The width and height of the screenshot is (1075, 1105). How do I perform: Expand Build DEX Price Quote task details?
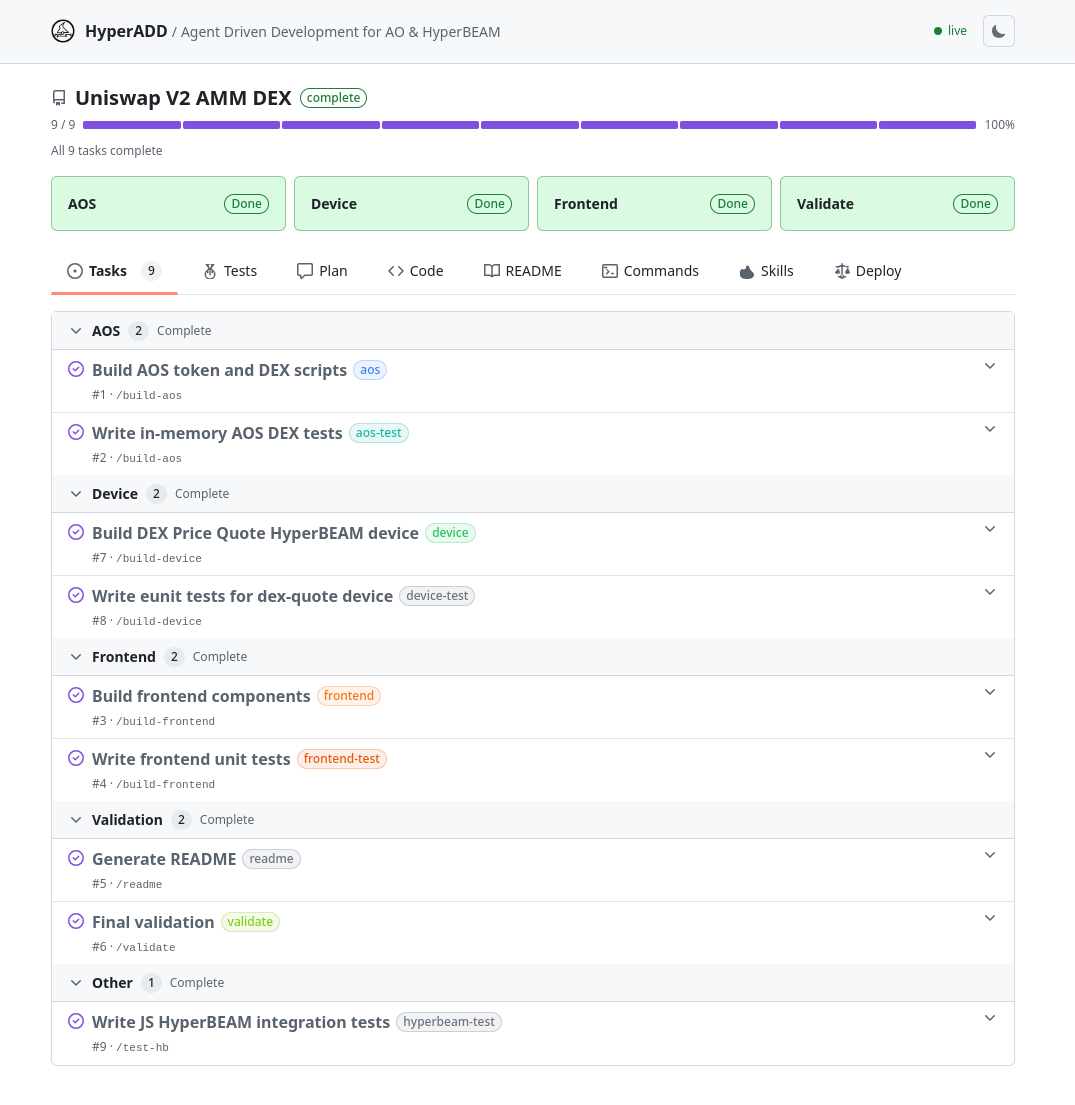point(990,529)
